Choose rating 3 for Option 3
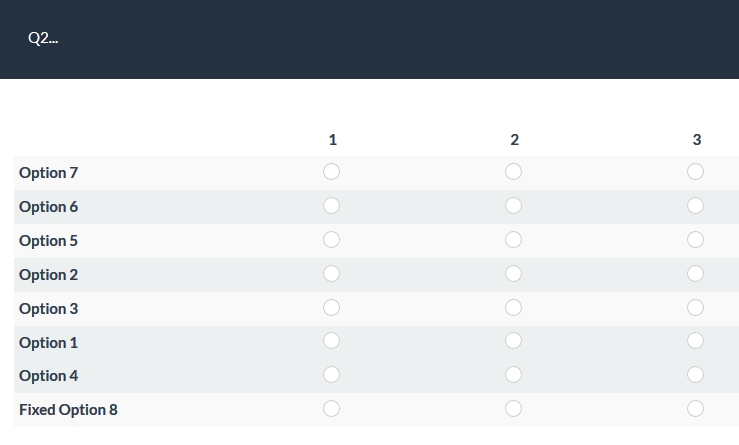Viewport: 739px width, 445px height. click(696, 308)
